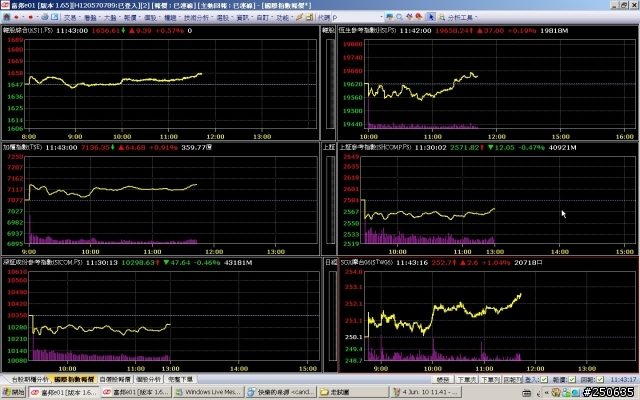The width and height of the screenshot is (640, 400).
Task: Click the Hang Seng value 19658.24
Action: pyautogui.click(x=452, y=31)
